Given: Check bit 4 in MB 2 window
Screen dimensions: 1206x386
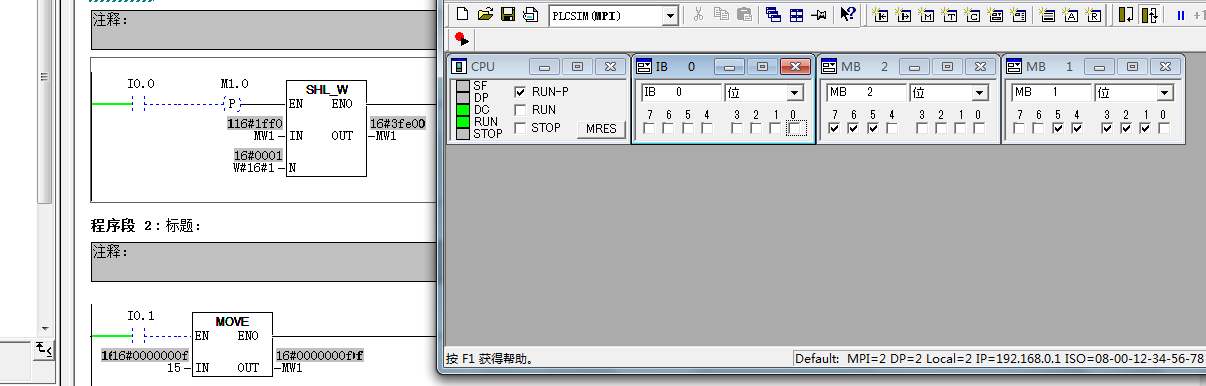Looking at the screenshot, I should pos(892,128).
